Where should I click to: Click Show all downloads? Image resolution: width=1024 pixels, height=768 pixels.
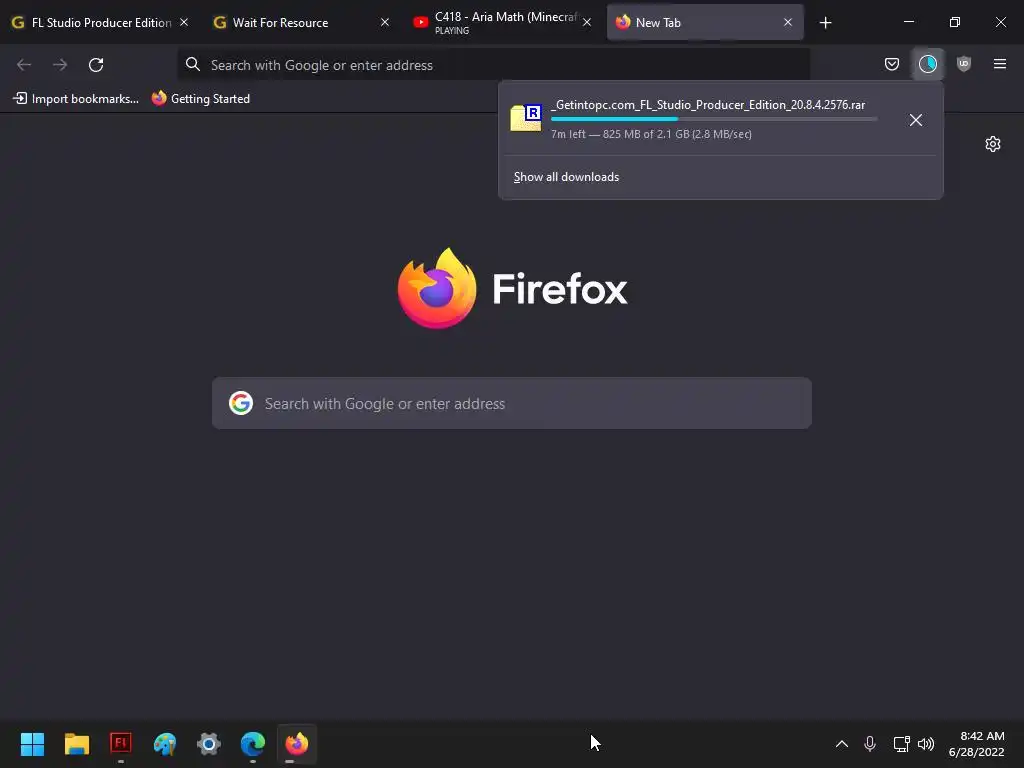(566, 177)
